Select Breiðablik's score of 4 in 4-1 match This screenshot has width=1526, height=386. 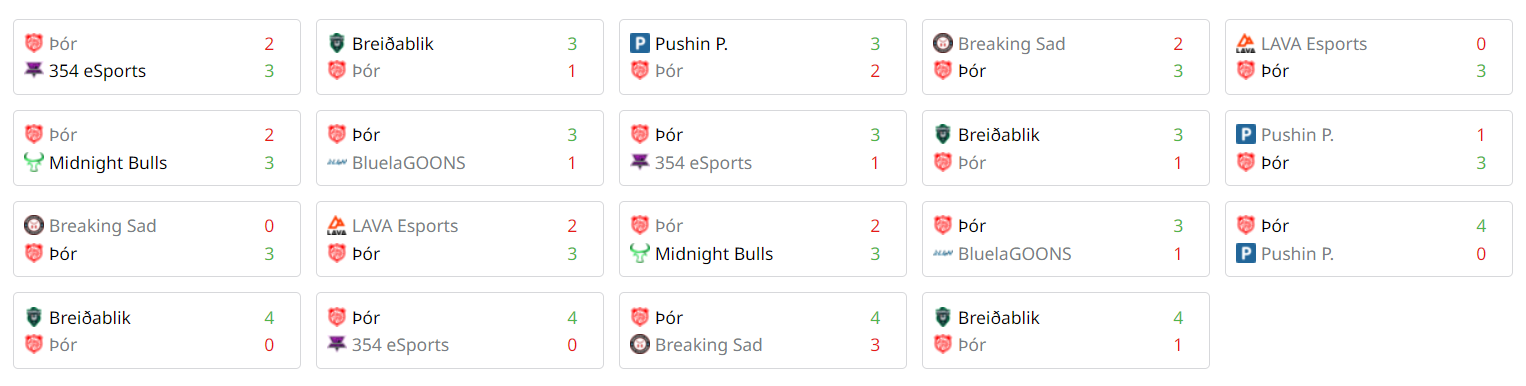tap(1178, 318)
